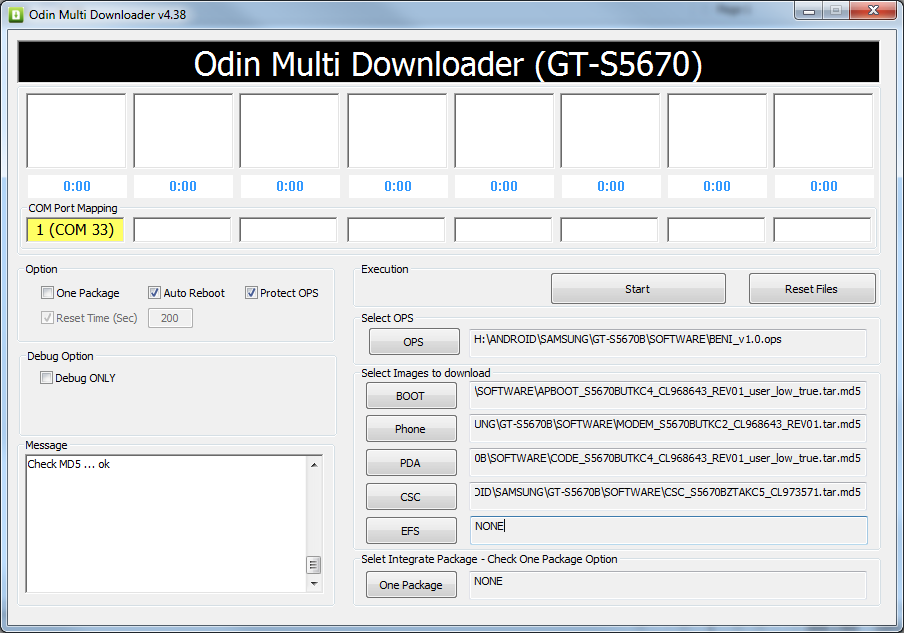Click the Odin app icon in title bar

point(16,14)
